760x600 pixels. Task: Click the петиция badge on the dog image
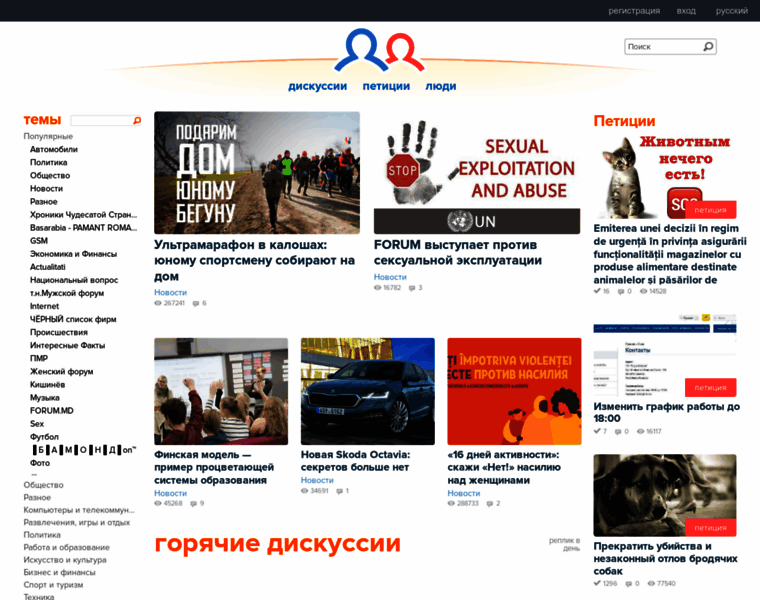(x=711, y=527)
